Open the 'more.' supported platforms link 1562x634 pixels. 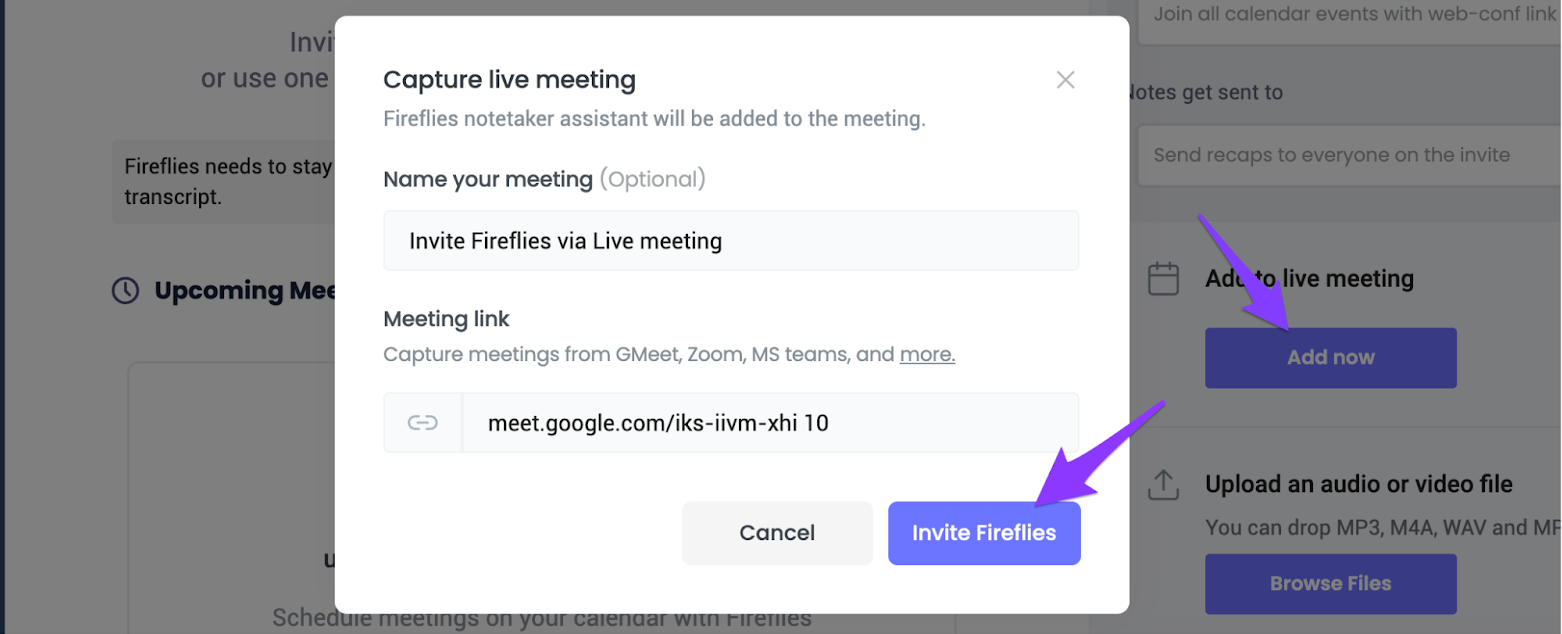click(x=927, y=354)
